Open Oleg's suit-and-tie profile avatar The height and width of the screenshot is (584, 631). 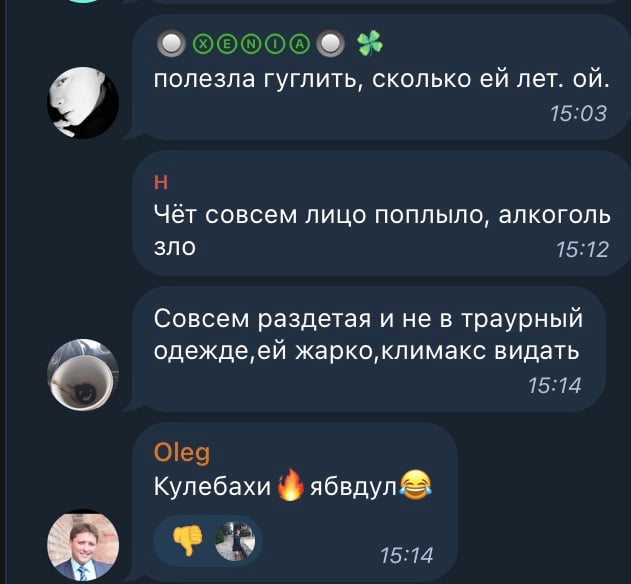coord(83,545)
